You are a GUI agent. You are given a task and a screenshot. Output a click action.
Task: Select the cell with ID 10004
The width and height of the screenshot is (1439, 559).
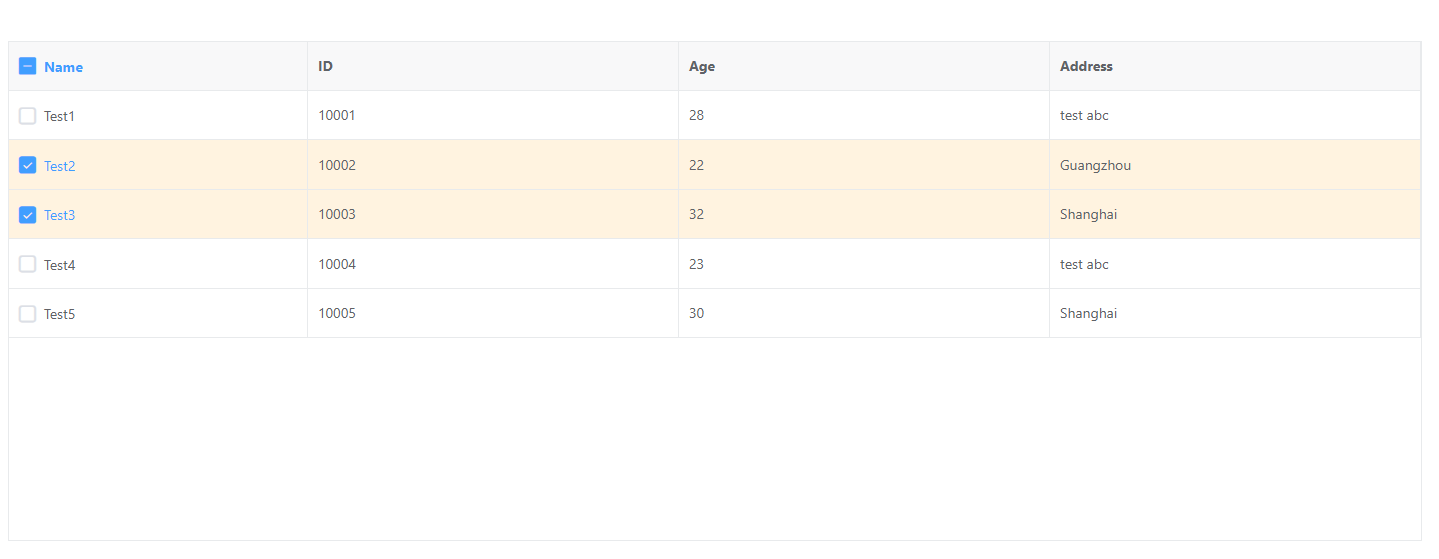[337, 264]
